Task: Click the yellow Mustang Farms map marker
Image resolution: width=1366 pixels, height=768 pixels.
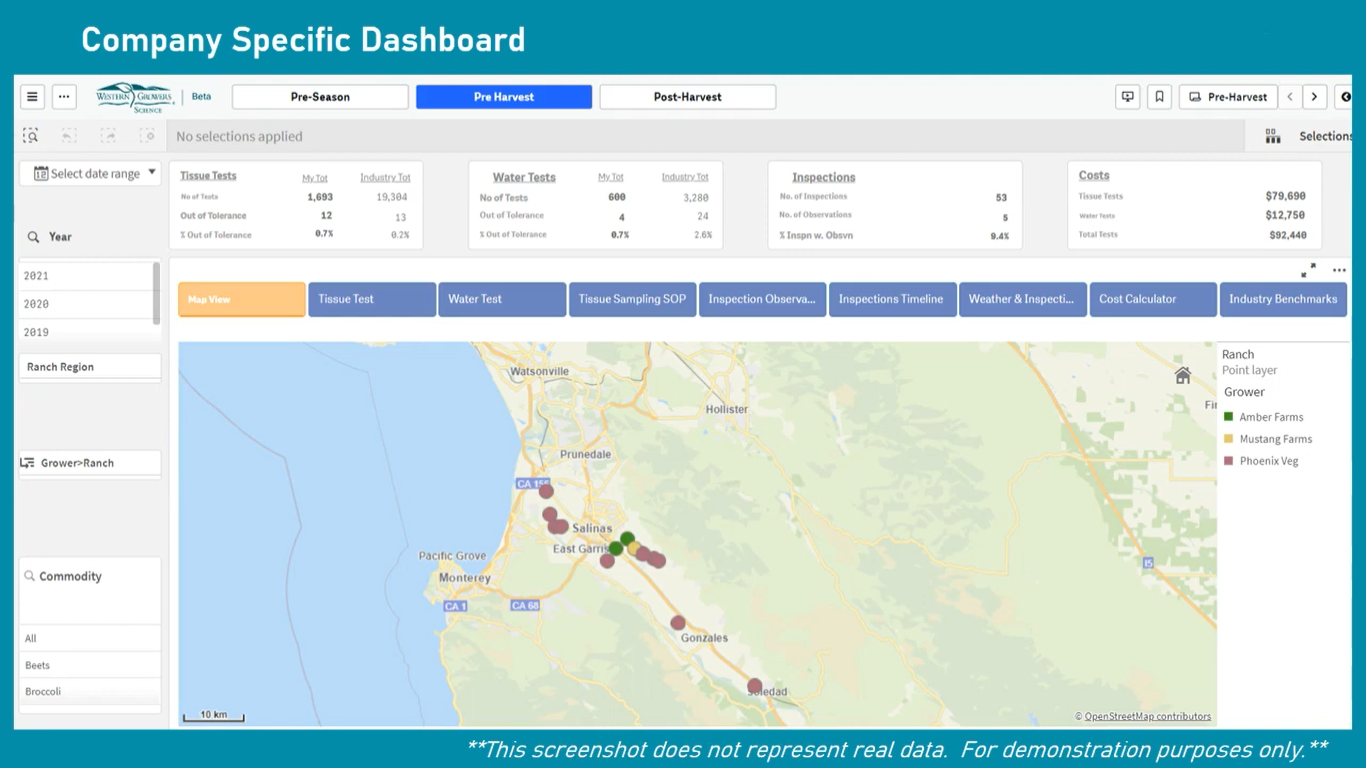Action: 634,548
